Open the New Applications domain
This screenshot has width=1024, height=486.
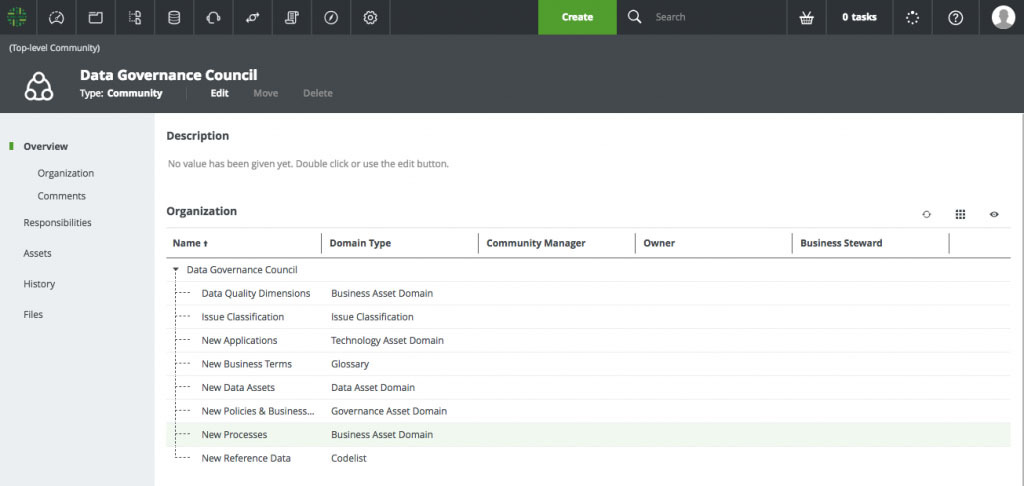[x=239, y=340]
